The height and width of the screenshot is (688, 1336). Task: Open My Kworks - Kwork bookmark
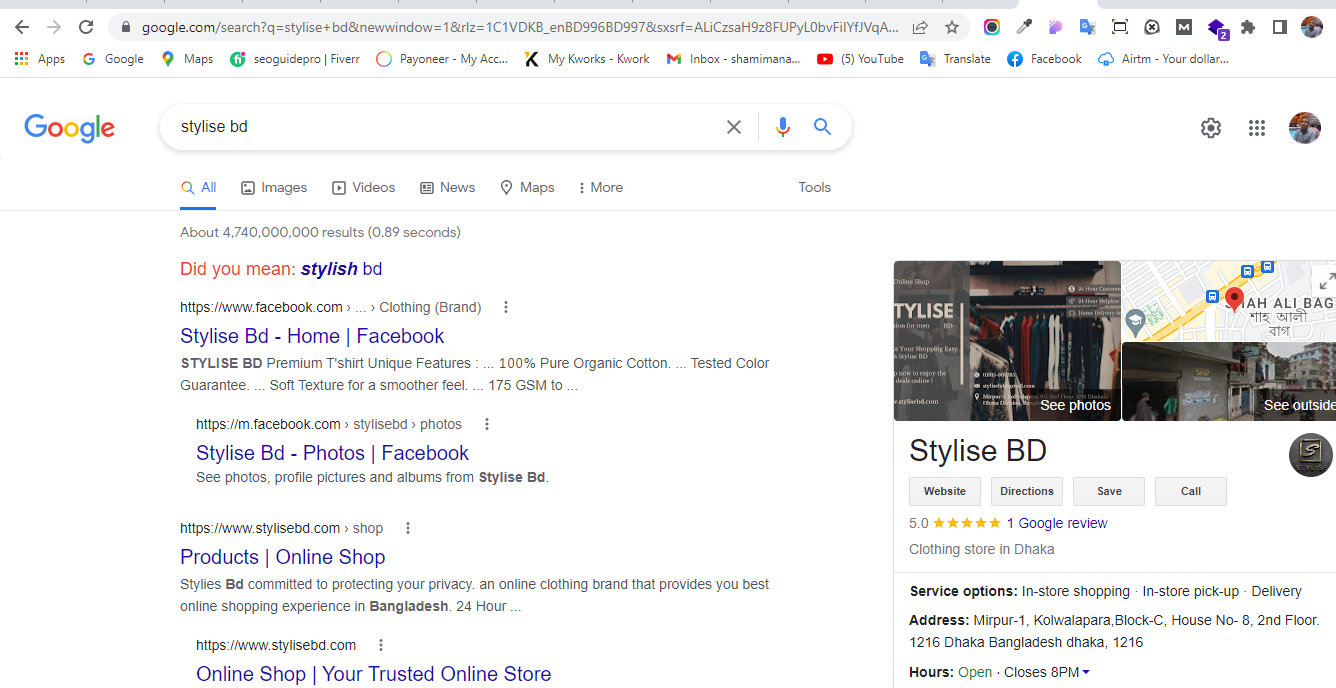(587, 59)
